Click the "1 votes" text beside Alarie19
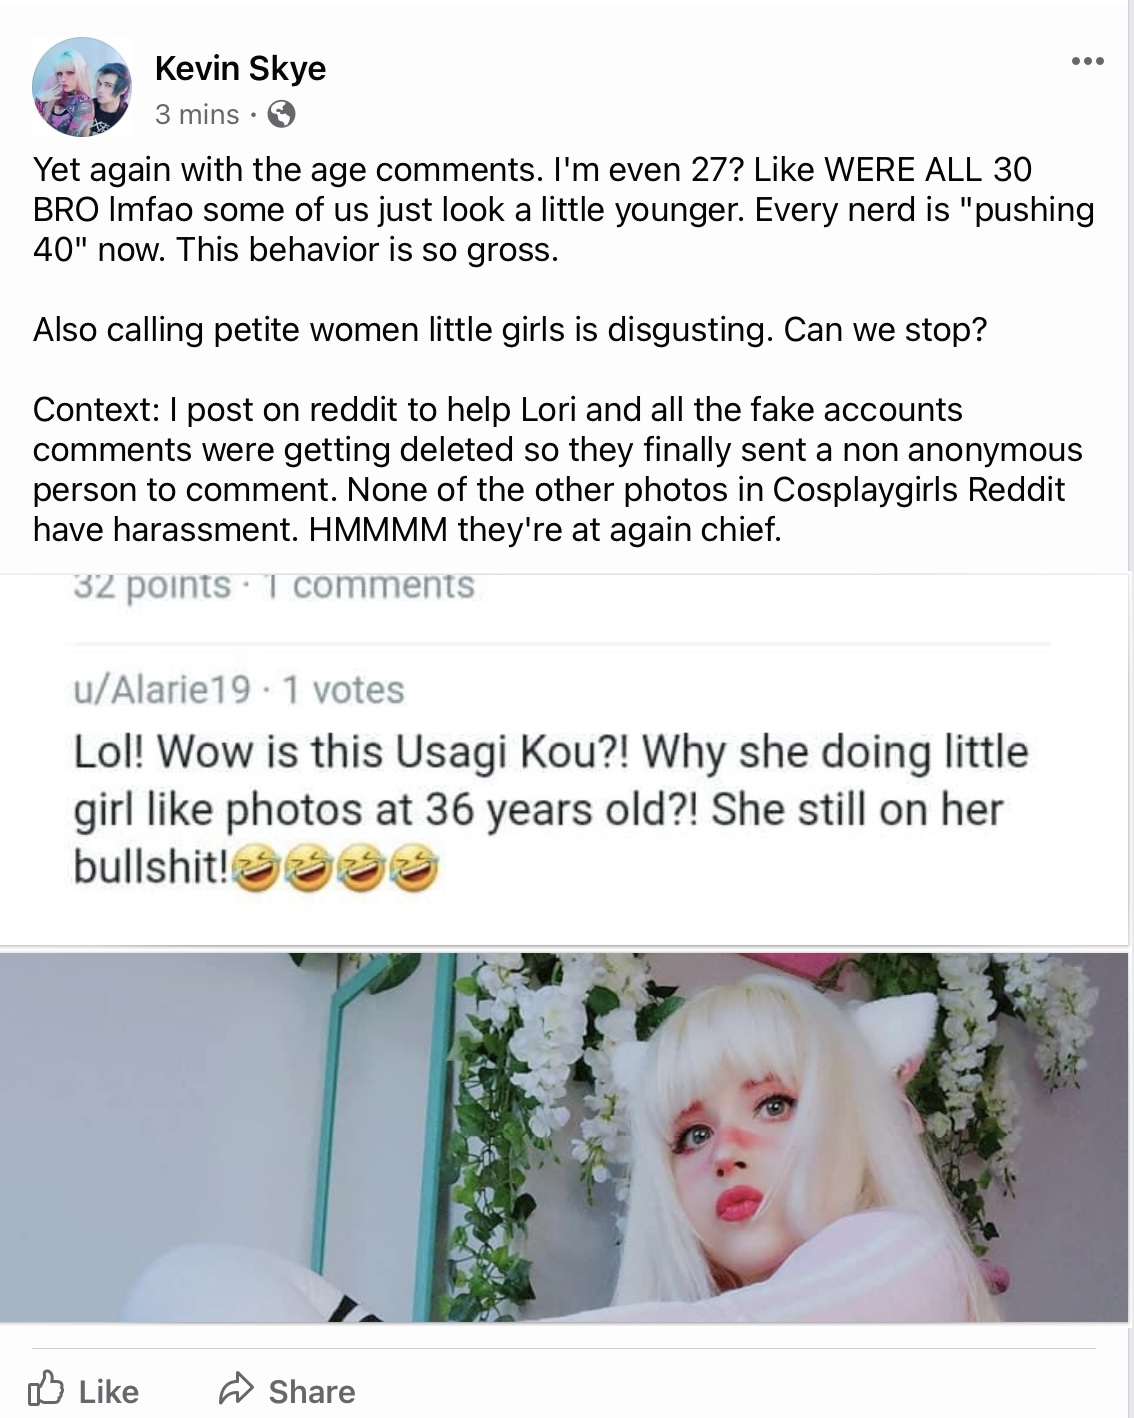Image resolution: width=1134 pixels, height=1418 pixels. pos(343,690)
